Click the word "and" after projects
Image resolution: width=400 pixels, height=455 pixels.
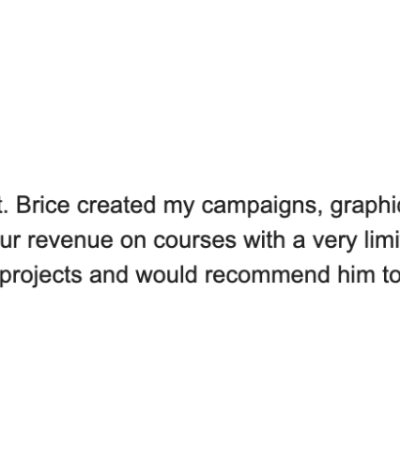click(109, 274)
